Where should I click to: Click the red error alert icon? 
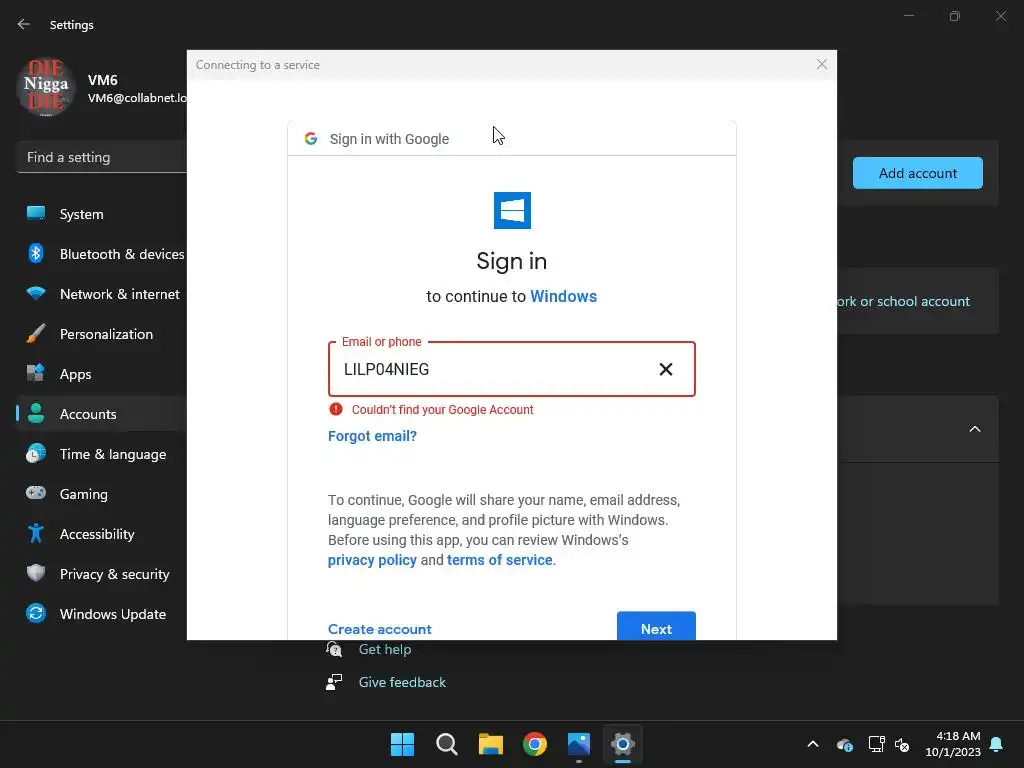click(336, 409)
